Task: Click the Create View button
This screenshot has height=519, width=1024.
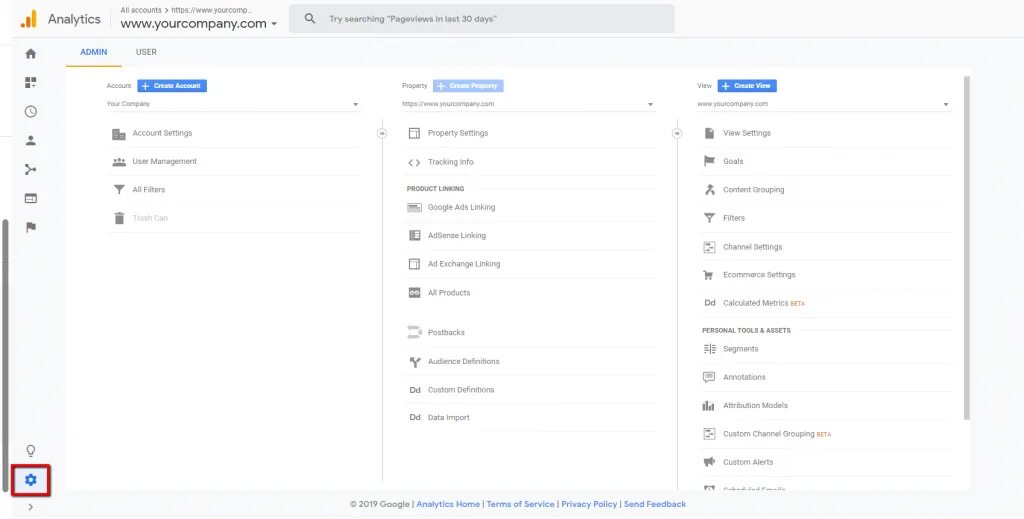Action: (747, 86)
